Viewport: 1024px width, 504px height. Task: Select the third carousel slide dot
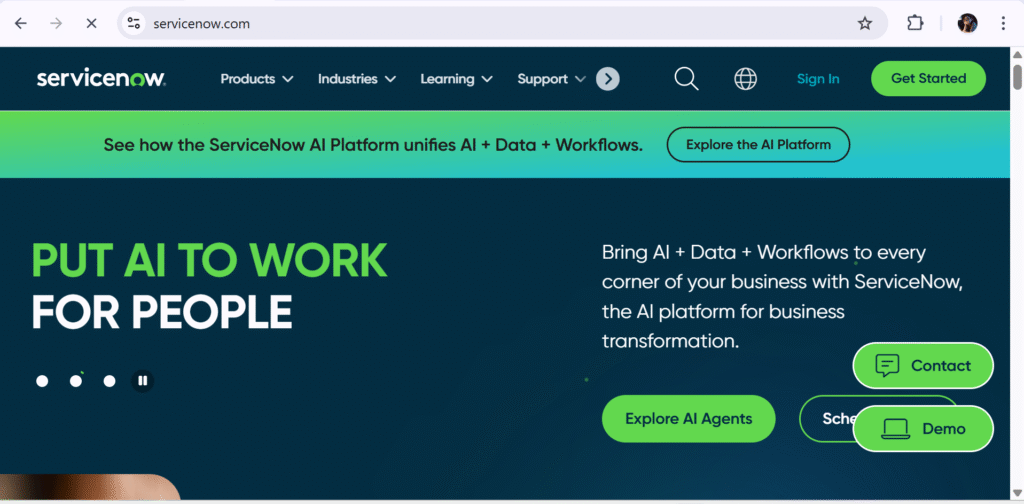109,381
